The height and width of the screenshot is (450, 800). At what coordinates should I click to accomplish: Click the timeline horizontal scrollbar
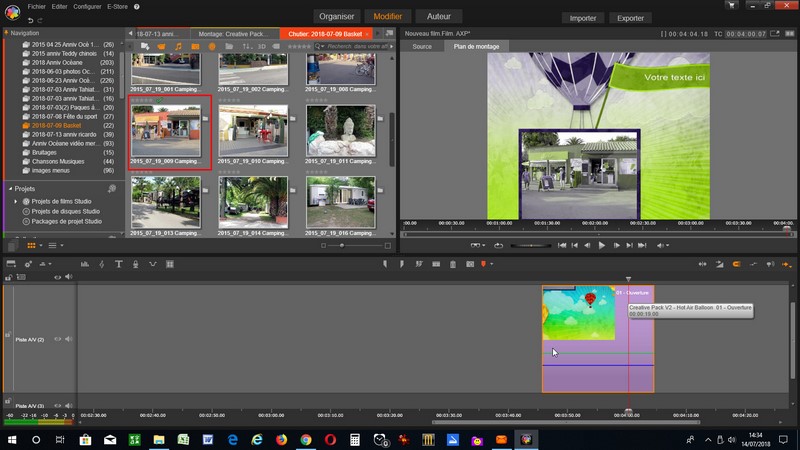(x=566, y=422)
